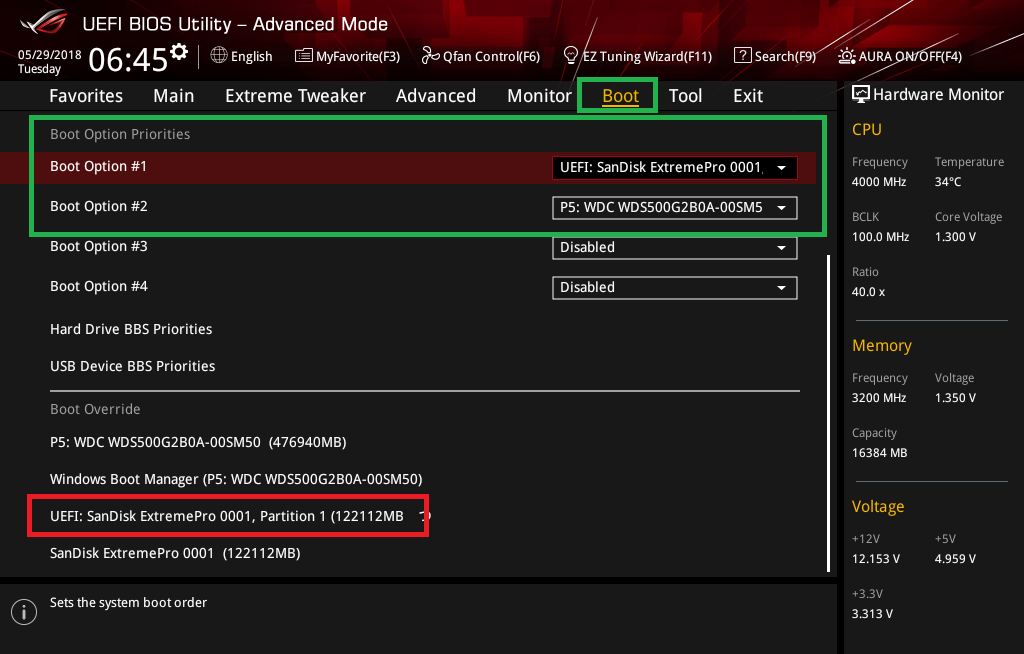Click the Hardware Monitor title
The image size is (1024, 654).
(938, 95)
